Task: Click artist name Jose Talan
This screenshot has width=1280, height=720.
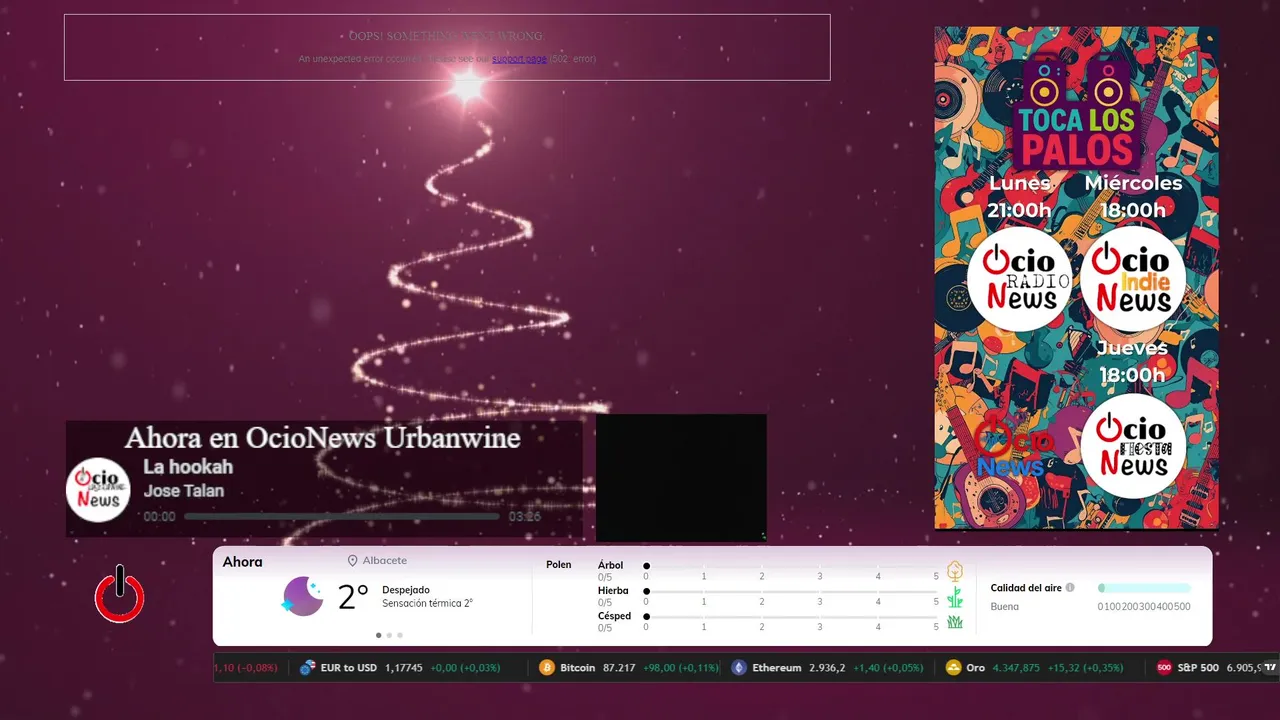Action: pyautogui.click(x=184, y=491)
